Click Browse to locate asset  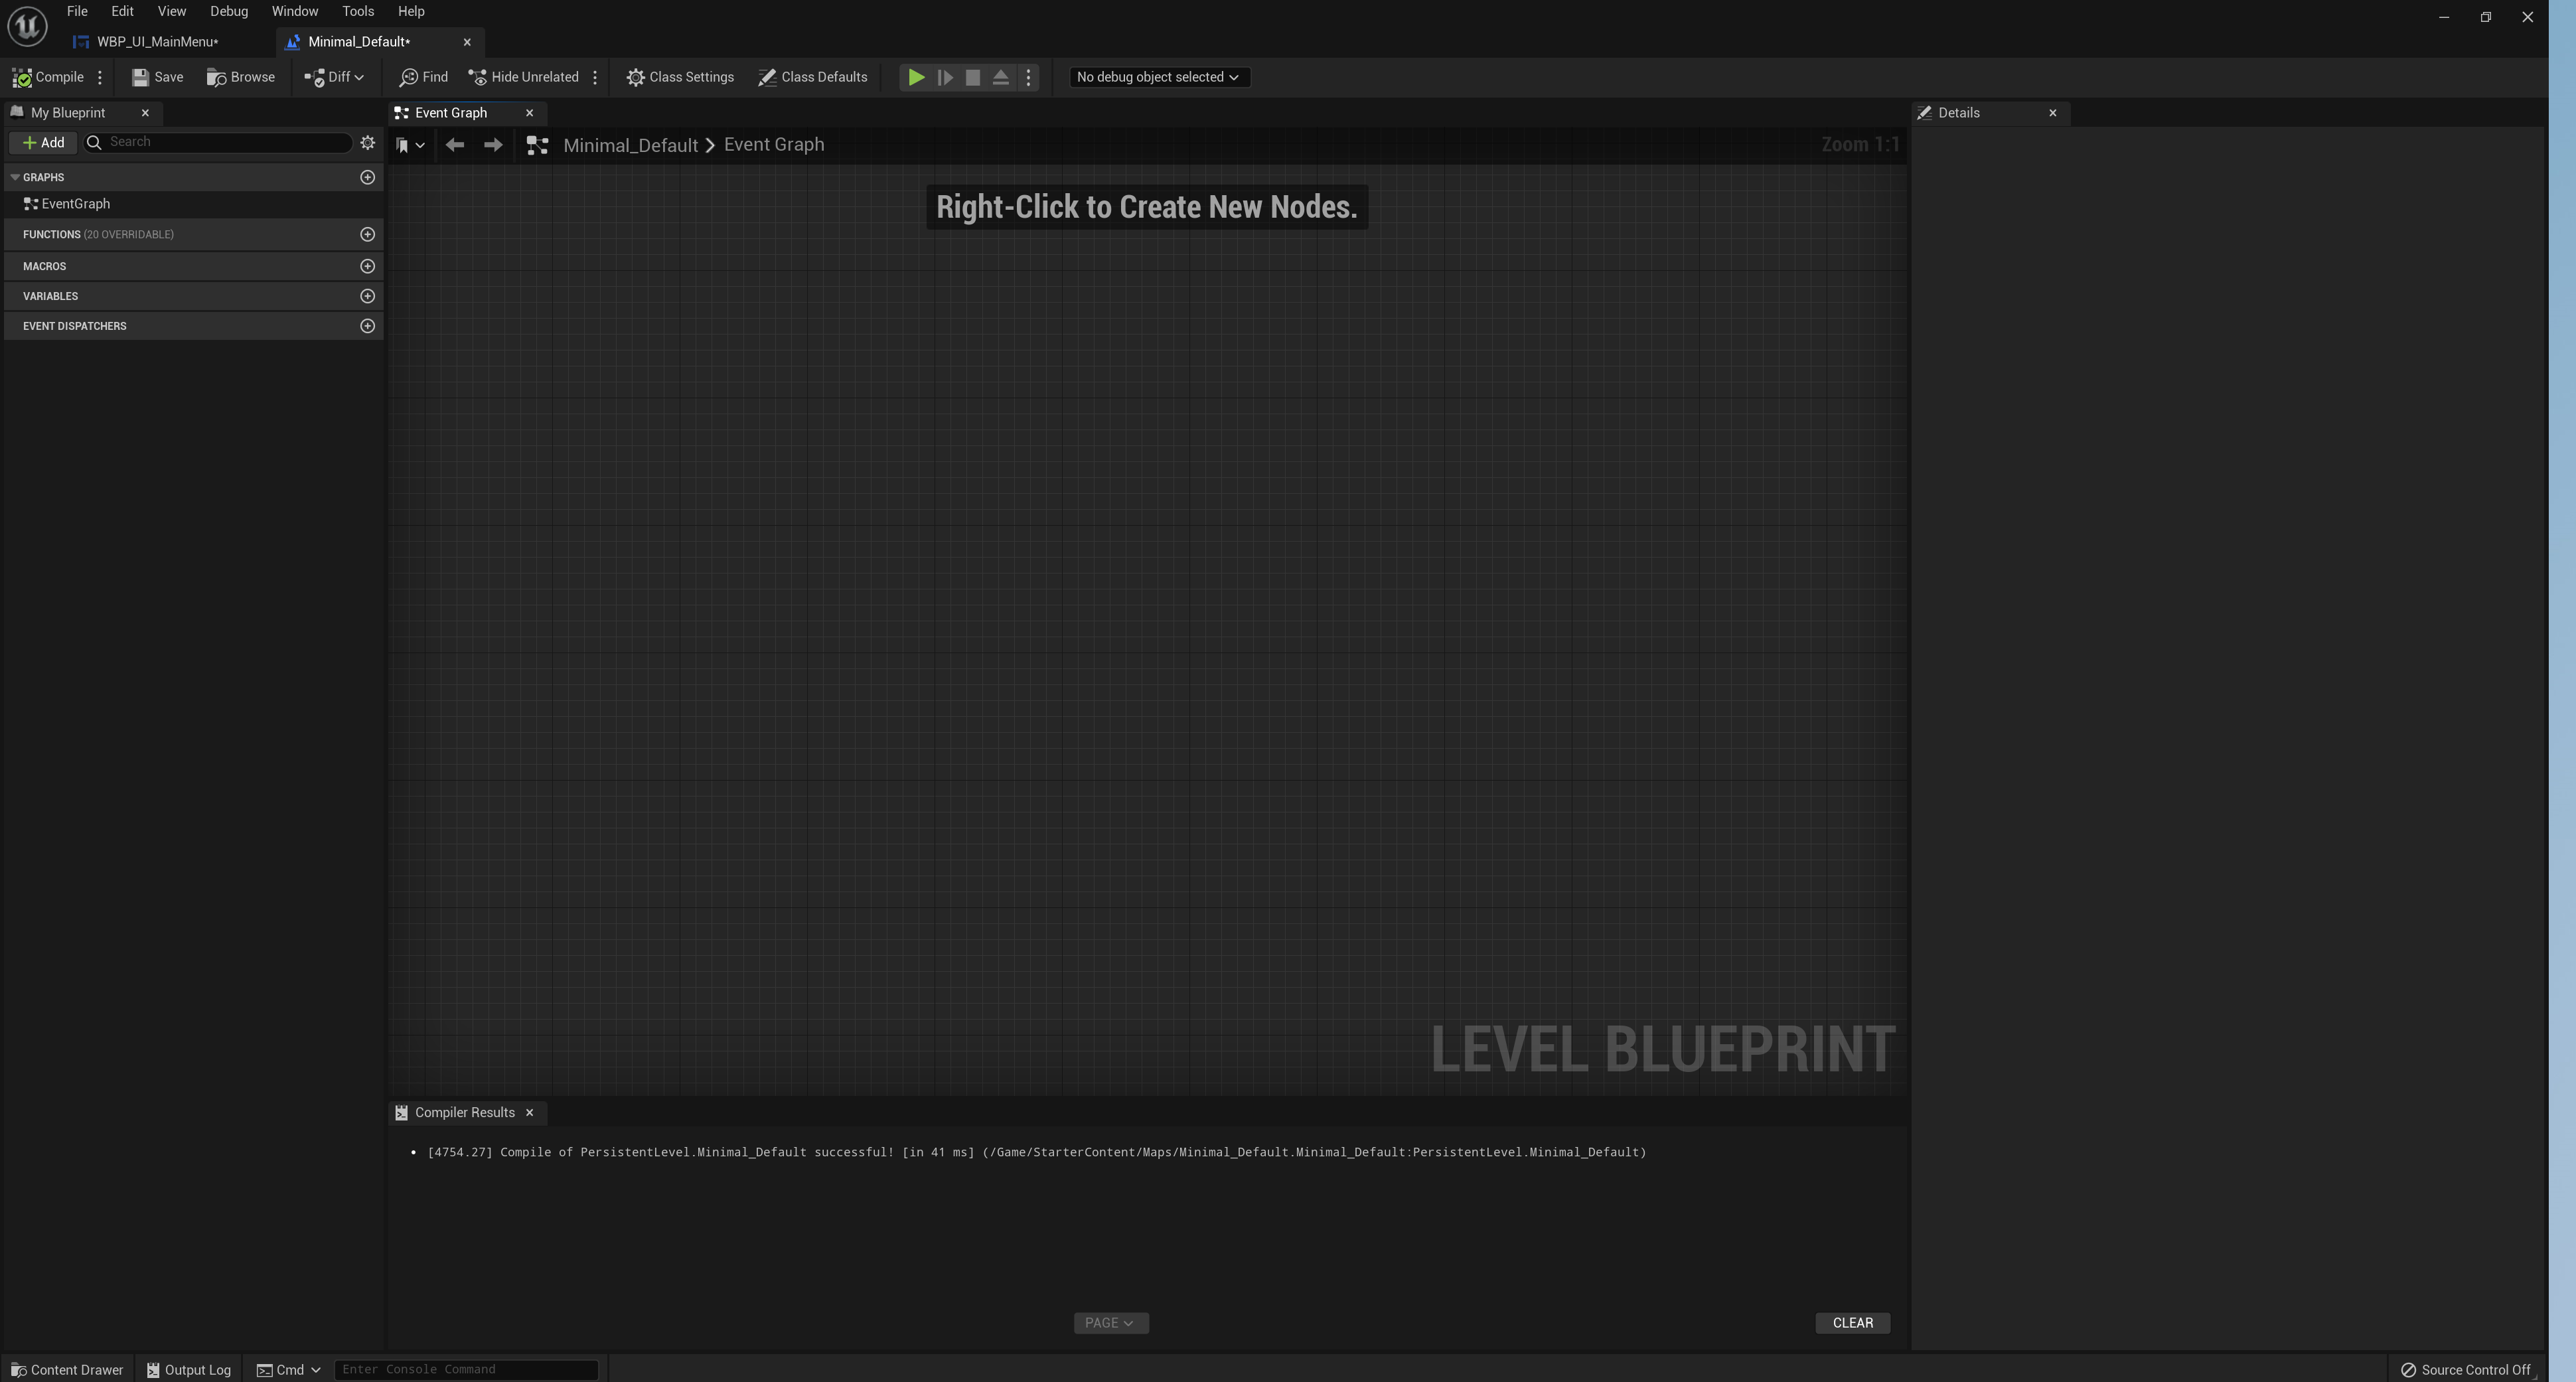pos(241,77)
